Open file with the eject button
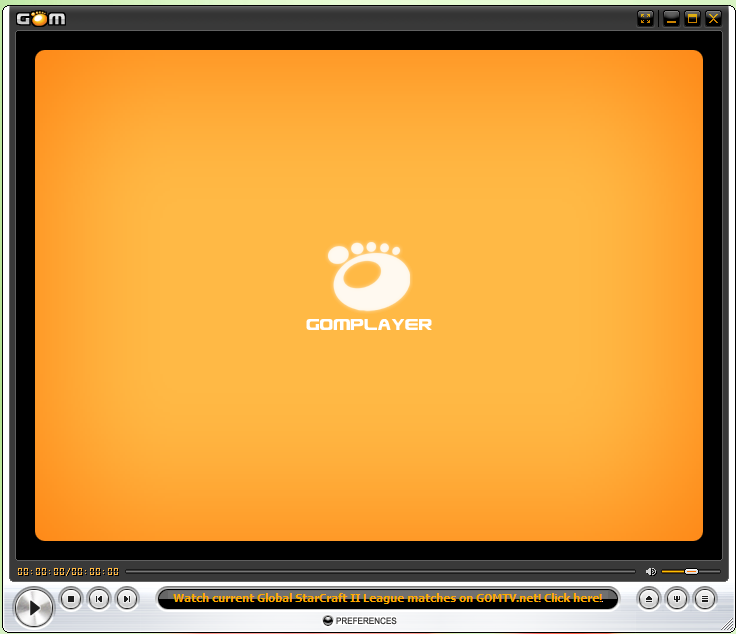 pyautogui.click(x=649, y=599)
